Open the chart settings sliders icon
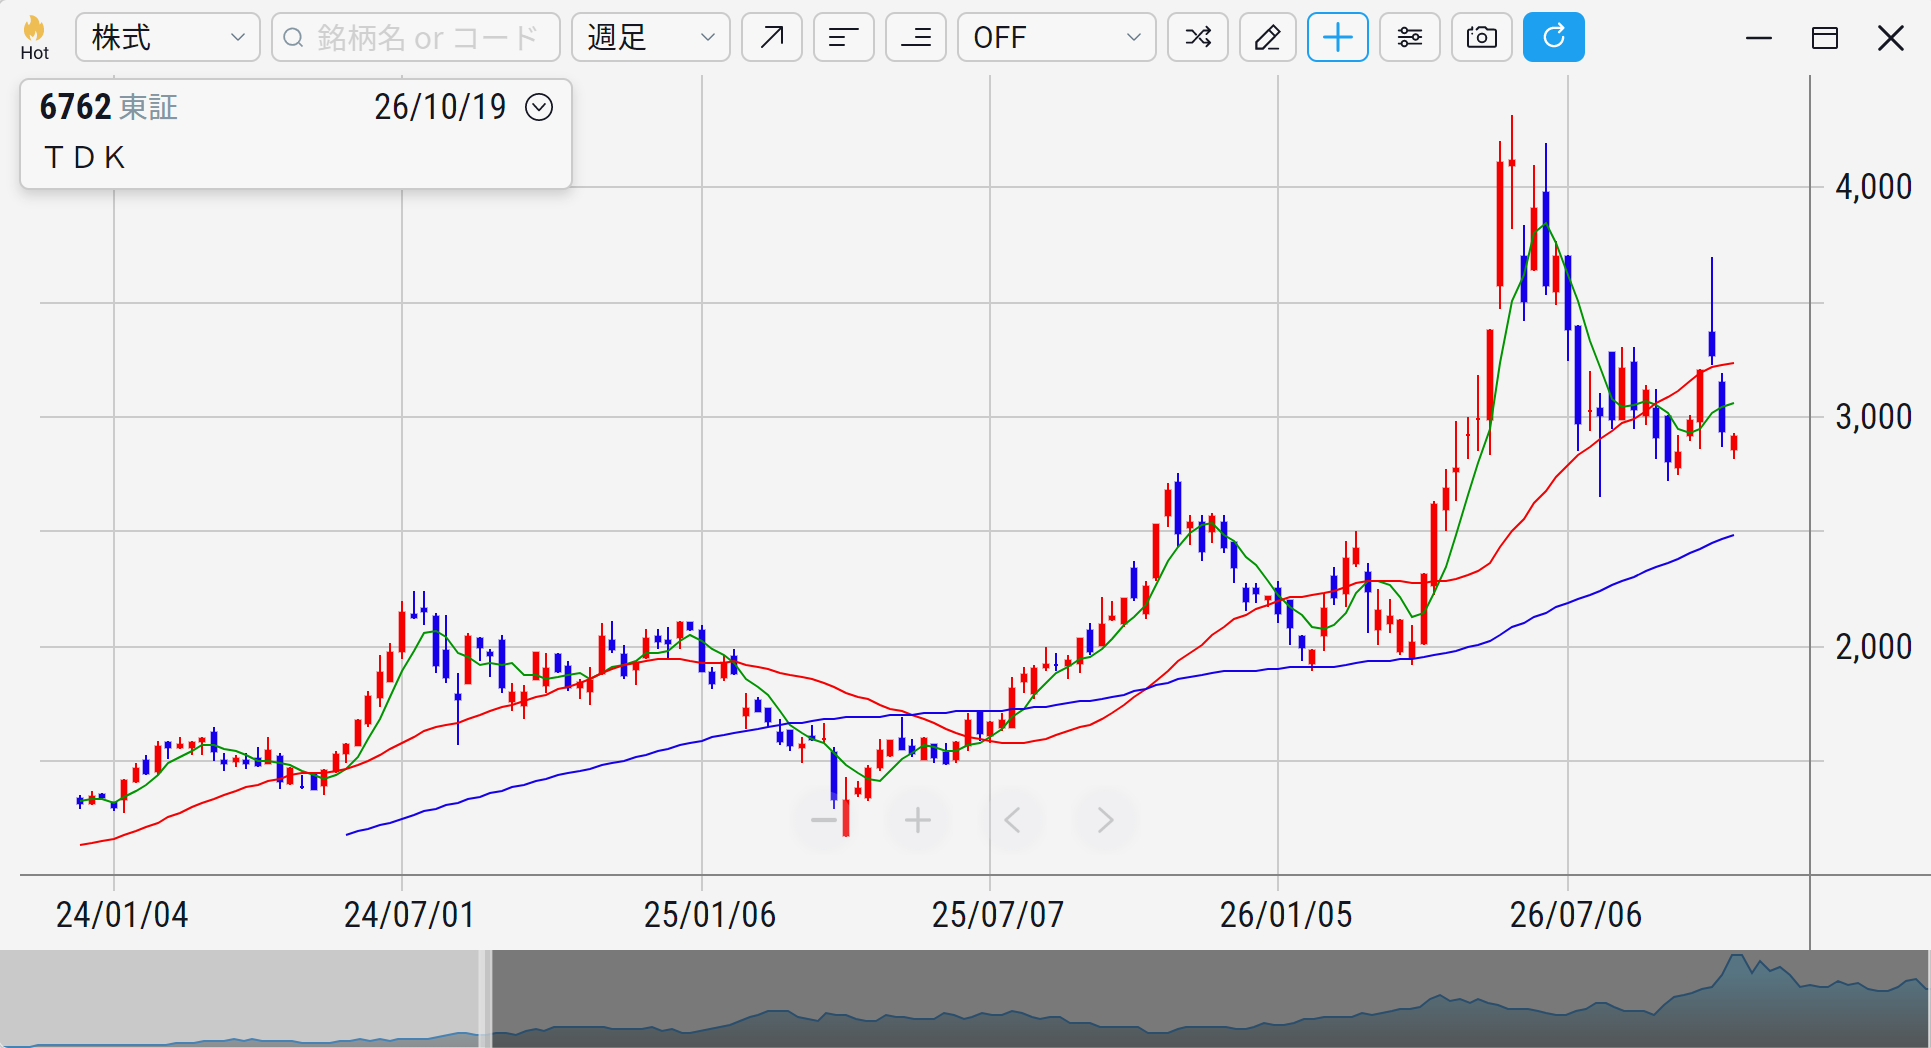Image resolution: width=1931 pixels, height=1048 pixels. (x=1410, y=38)
